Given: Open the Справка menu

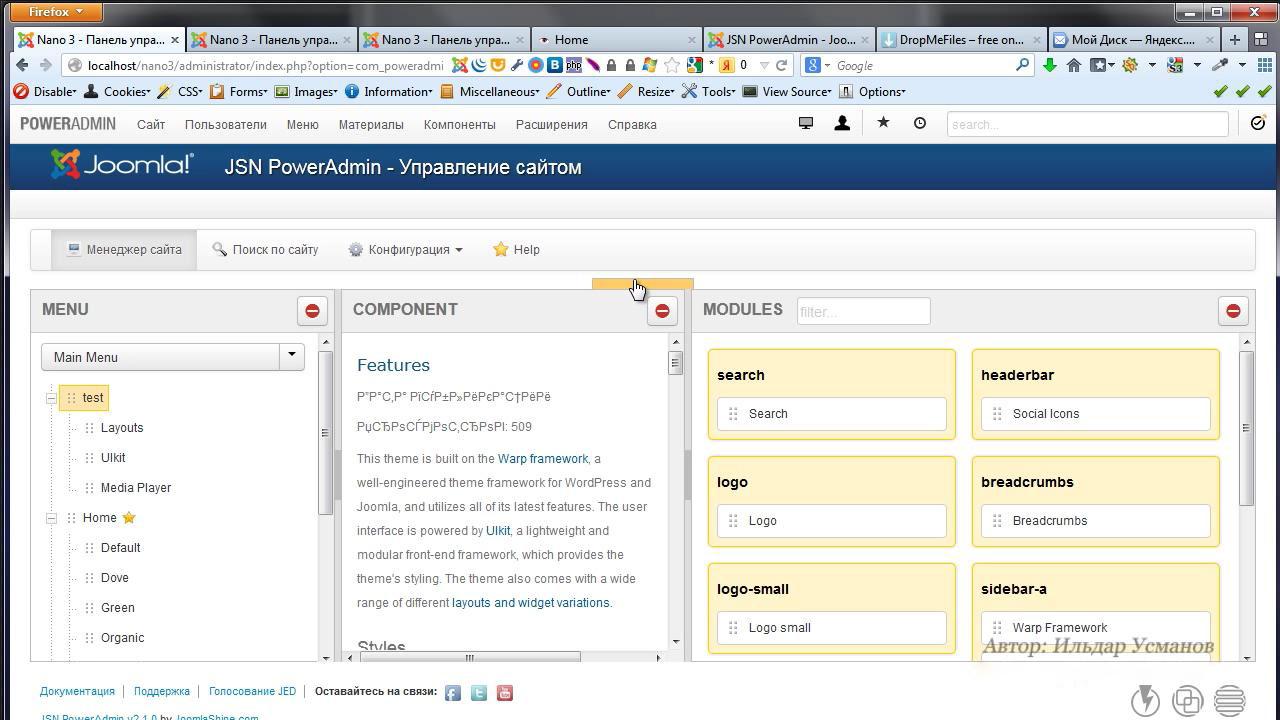Looking at the screenshot, I should point(632,124).
